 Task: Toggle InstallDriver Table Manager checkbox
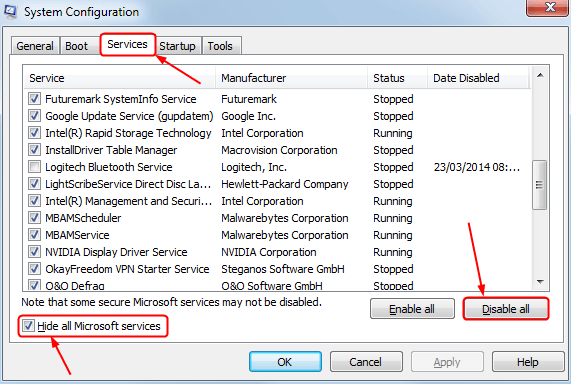tap(35, 150)
